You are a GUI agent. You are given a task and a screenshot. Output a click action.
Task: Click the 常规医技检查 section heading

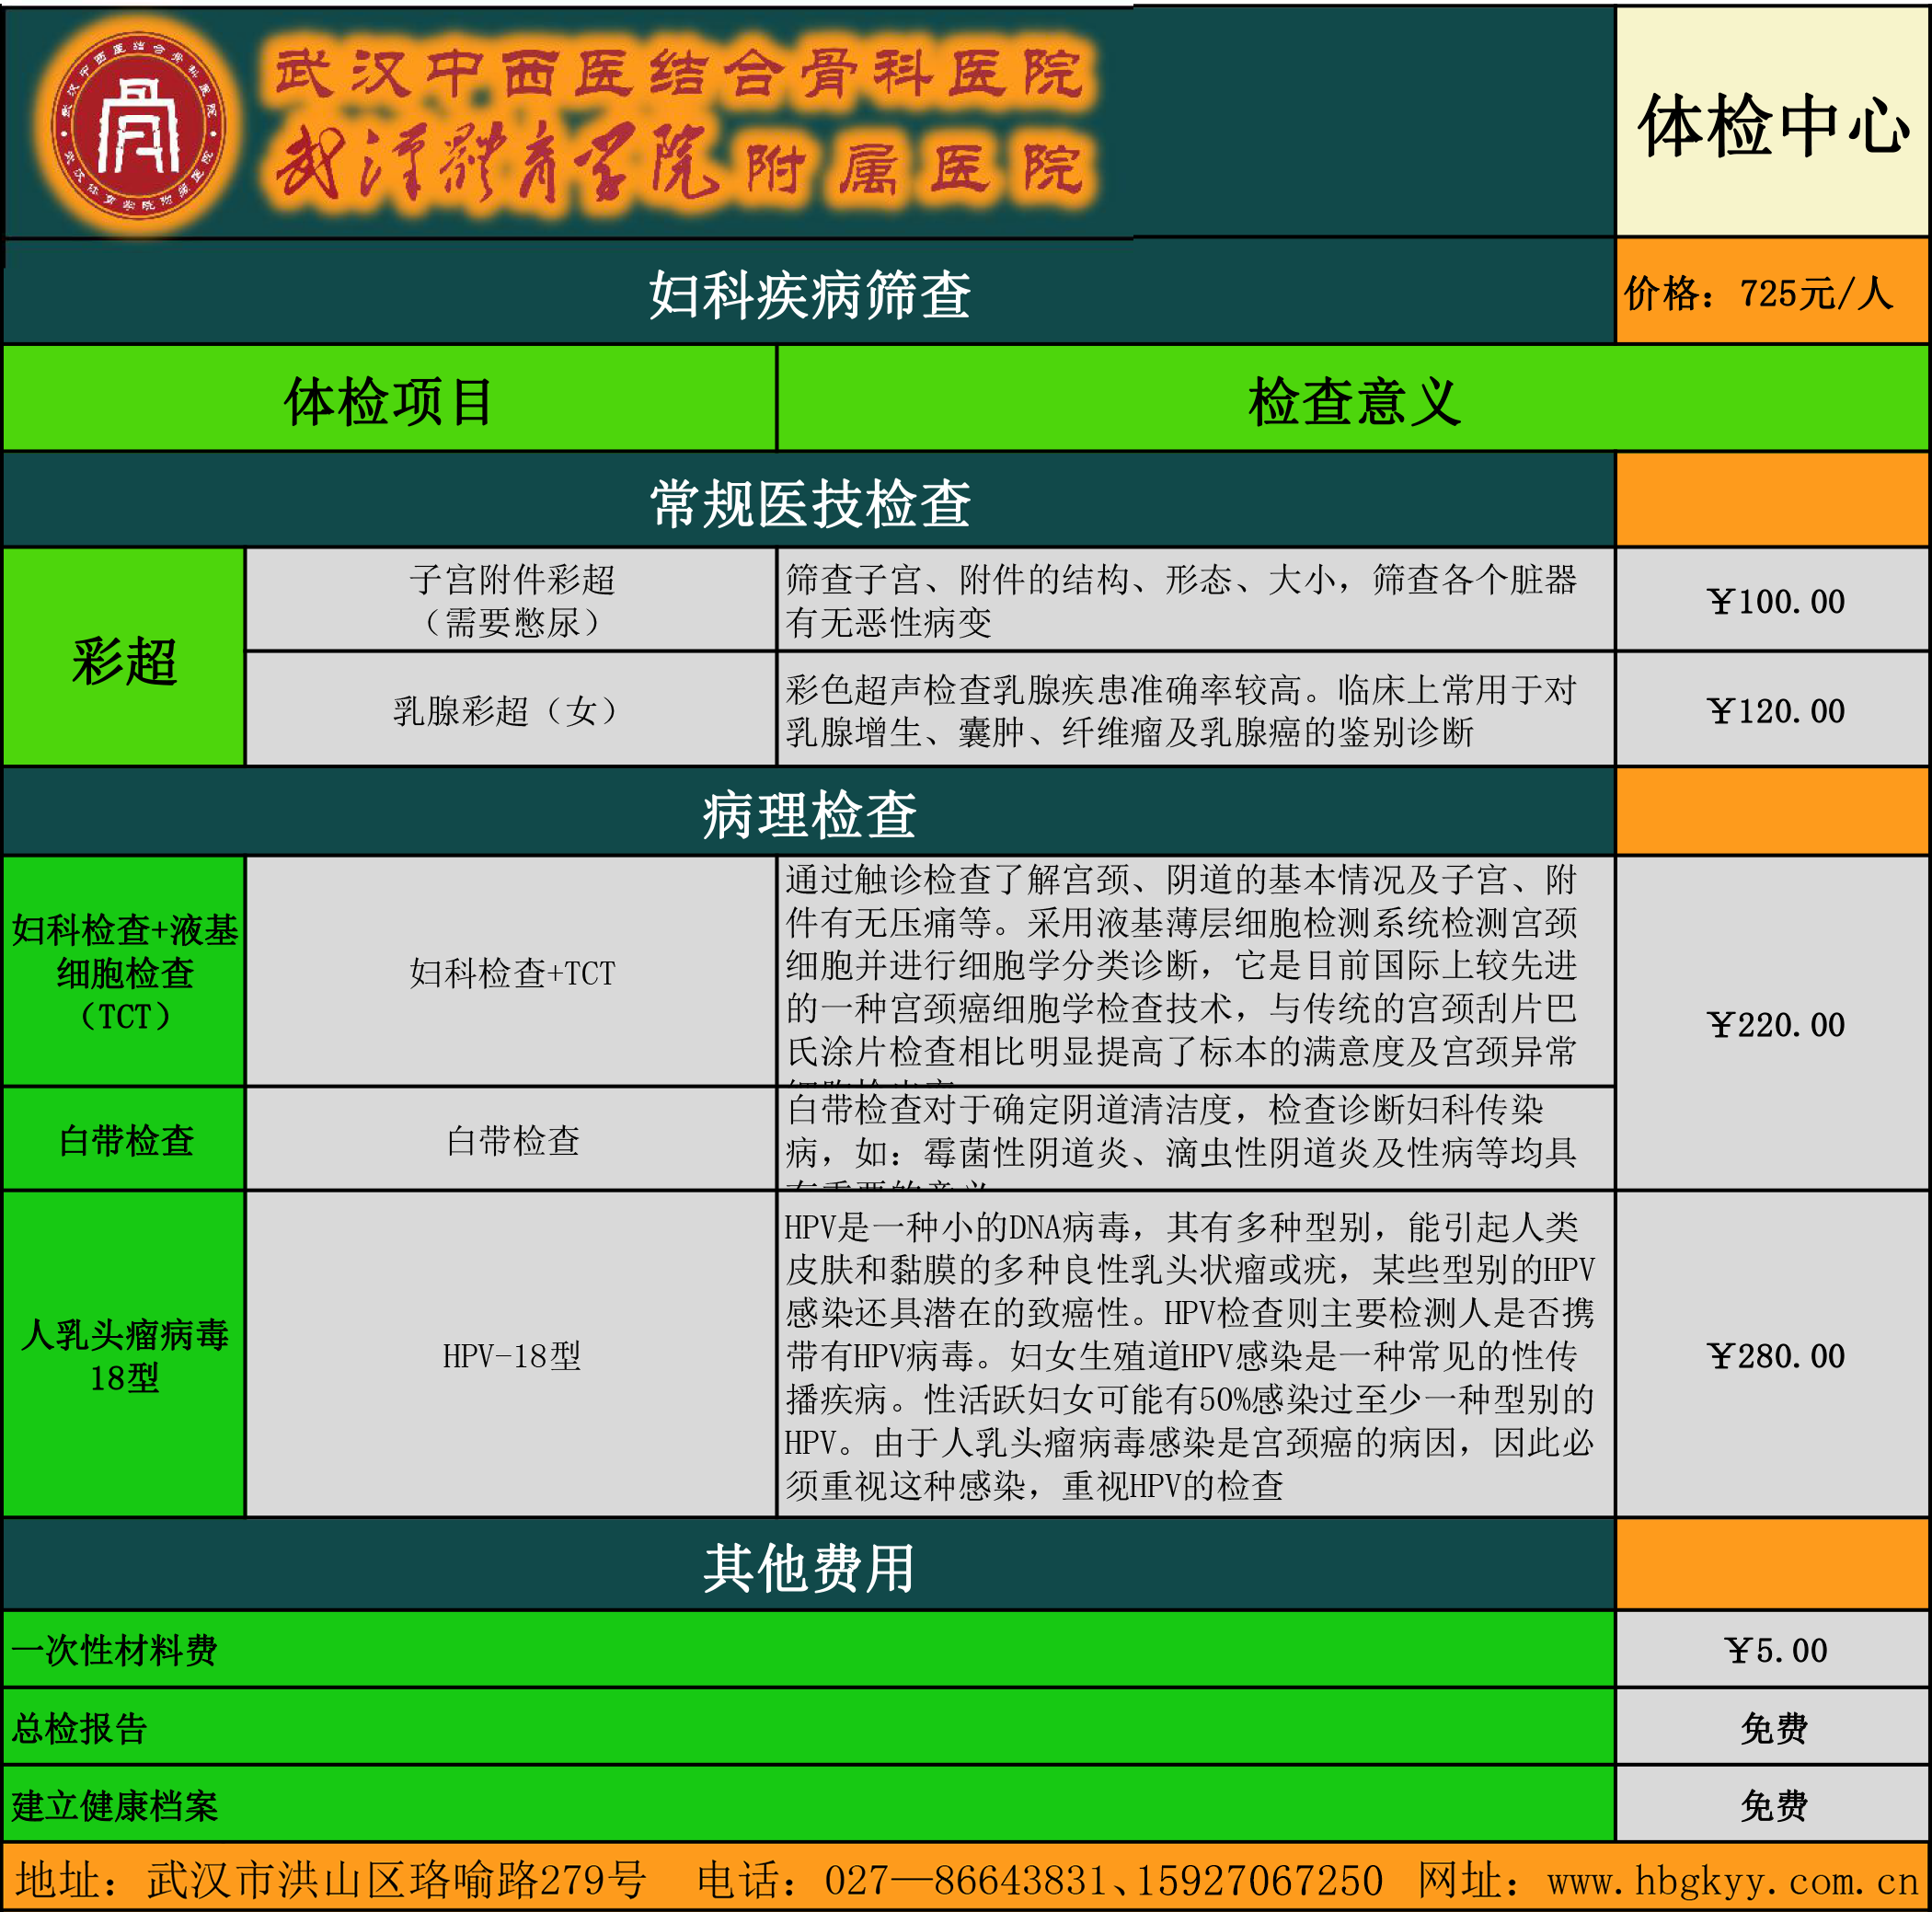[x=809, y=502]
